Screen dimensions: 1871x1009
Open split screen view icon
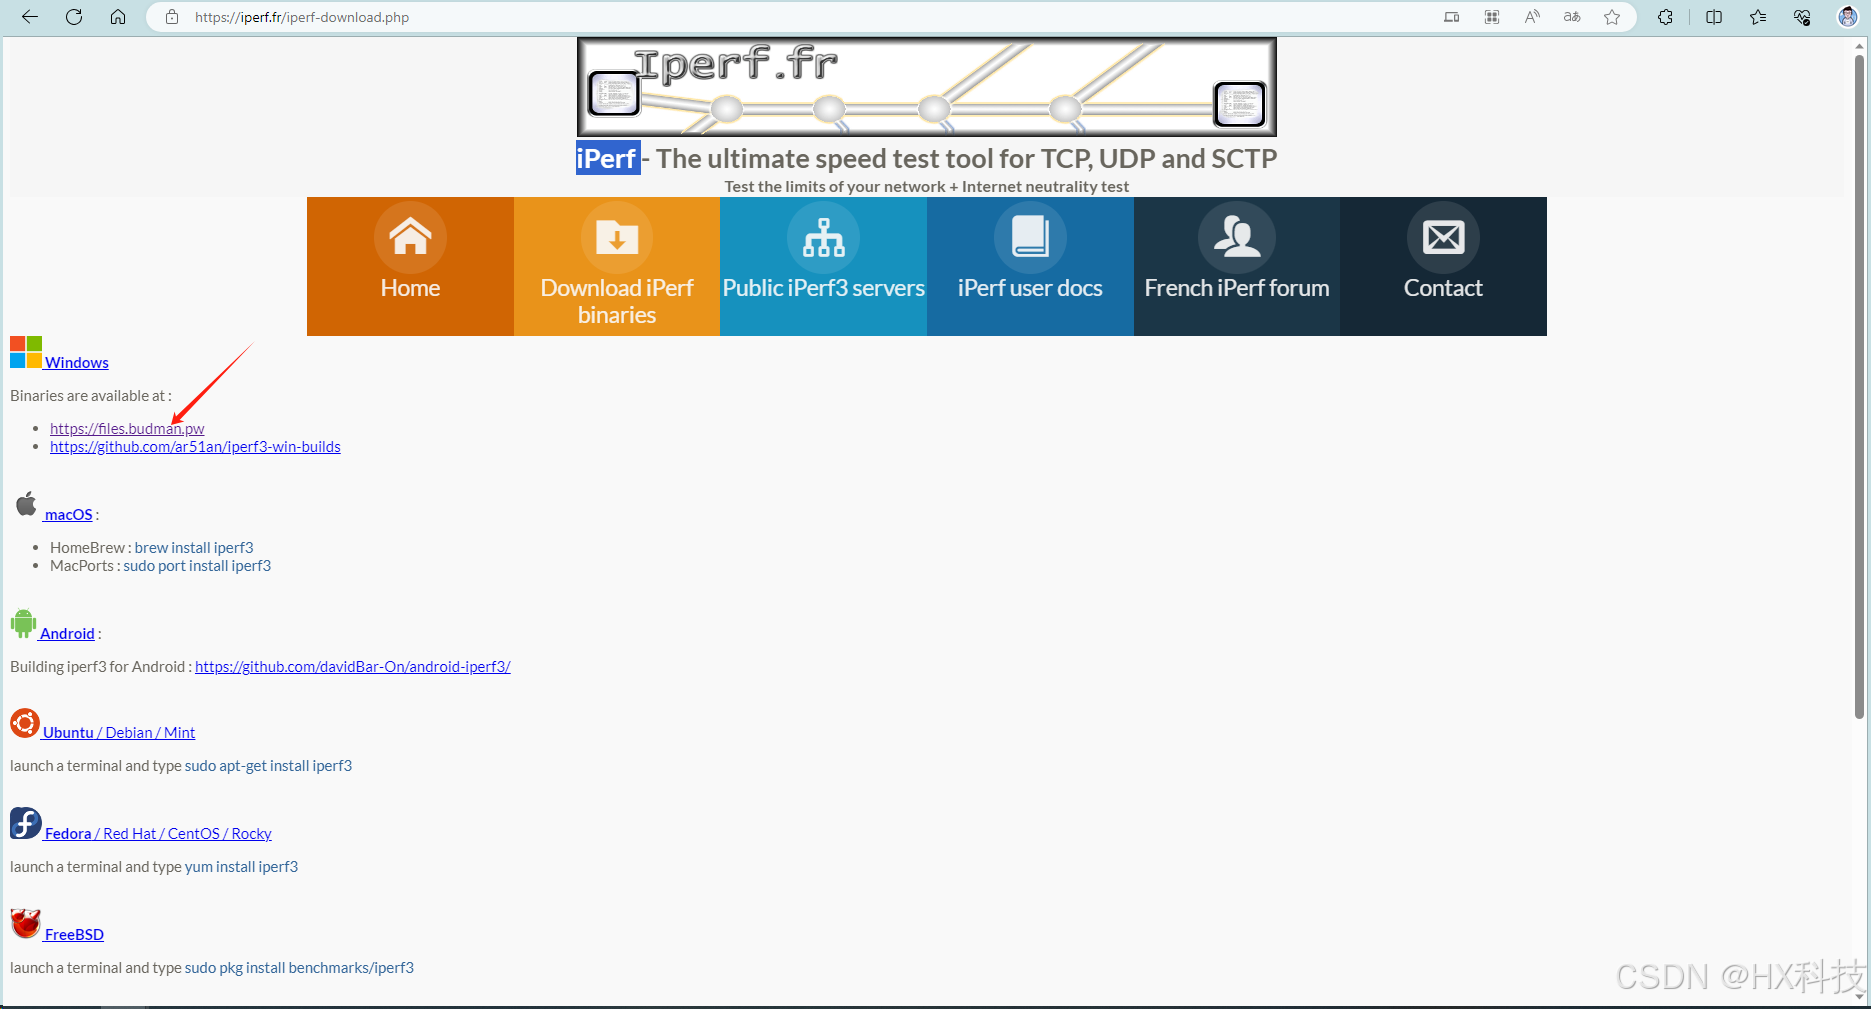(1714, 17)
